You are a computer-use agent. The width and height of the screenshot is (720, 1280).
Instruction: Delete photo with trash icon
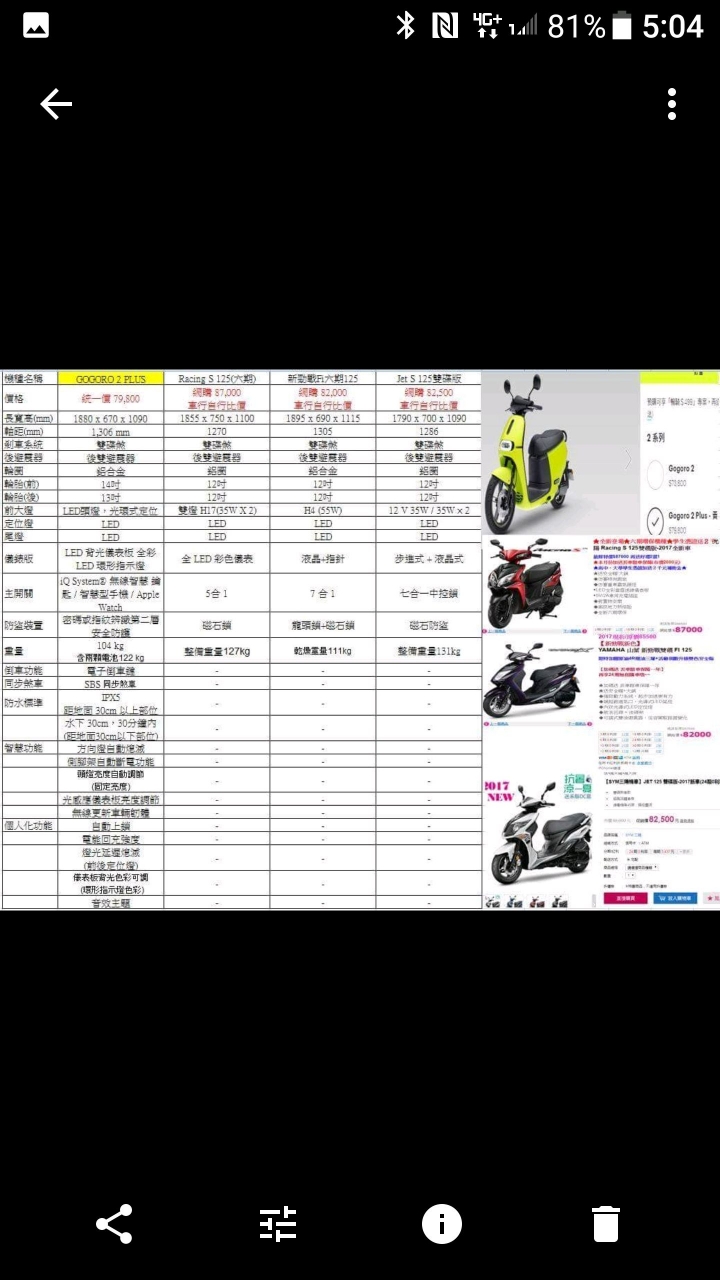pos(606,1224)
